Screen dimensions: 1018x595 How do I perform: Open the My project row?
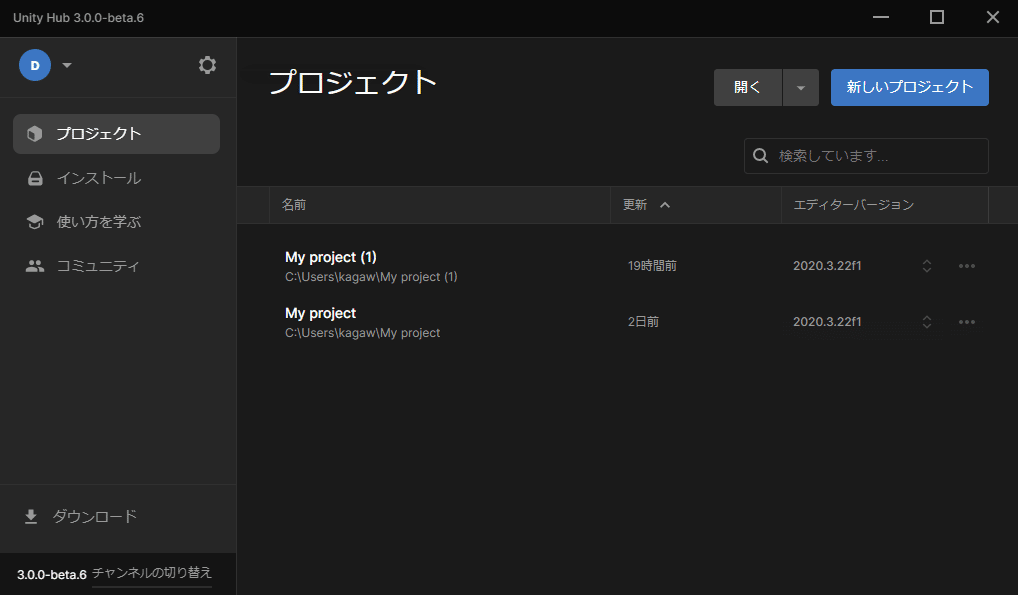(627, 322)
